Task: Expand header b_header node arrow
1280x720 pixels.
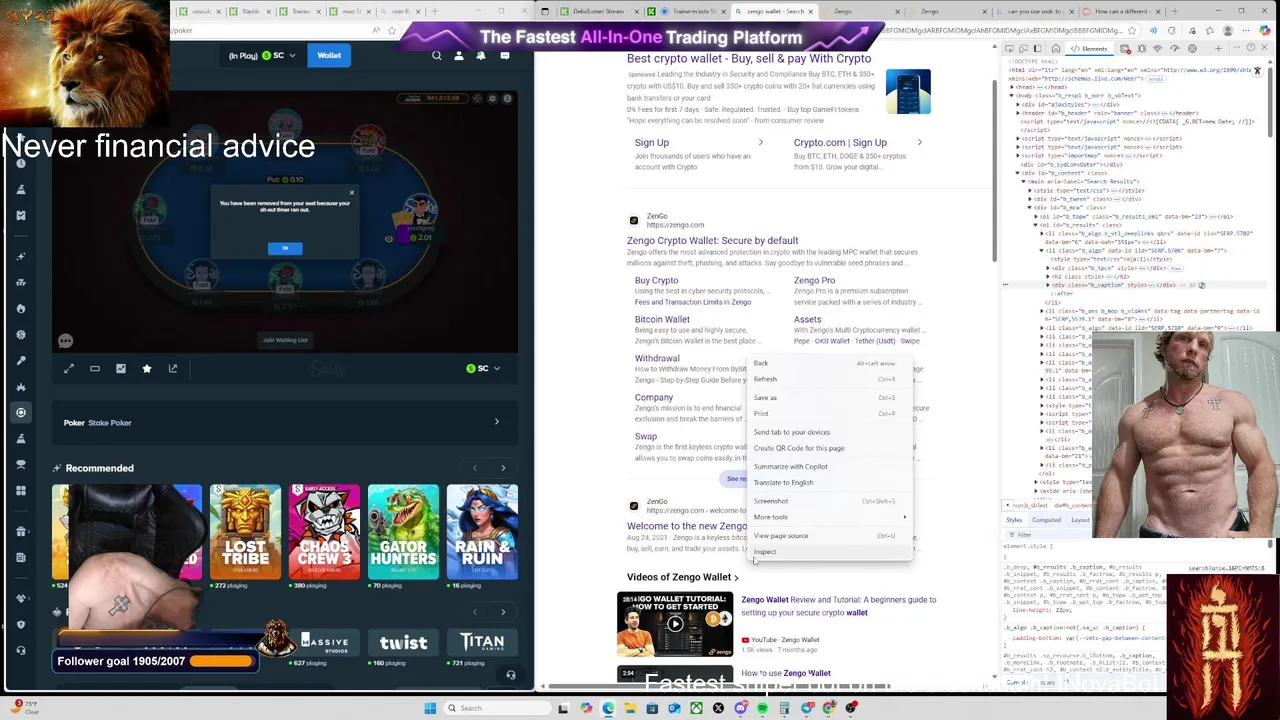Action: point(1018,113)
